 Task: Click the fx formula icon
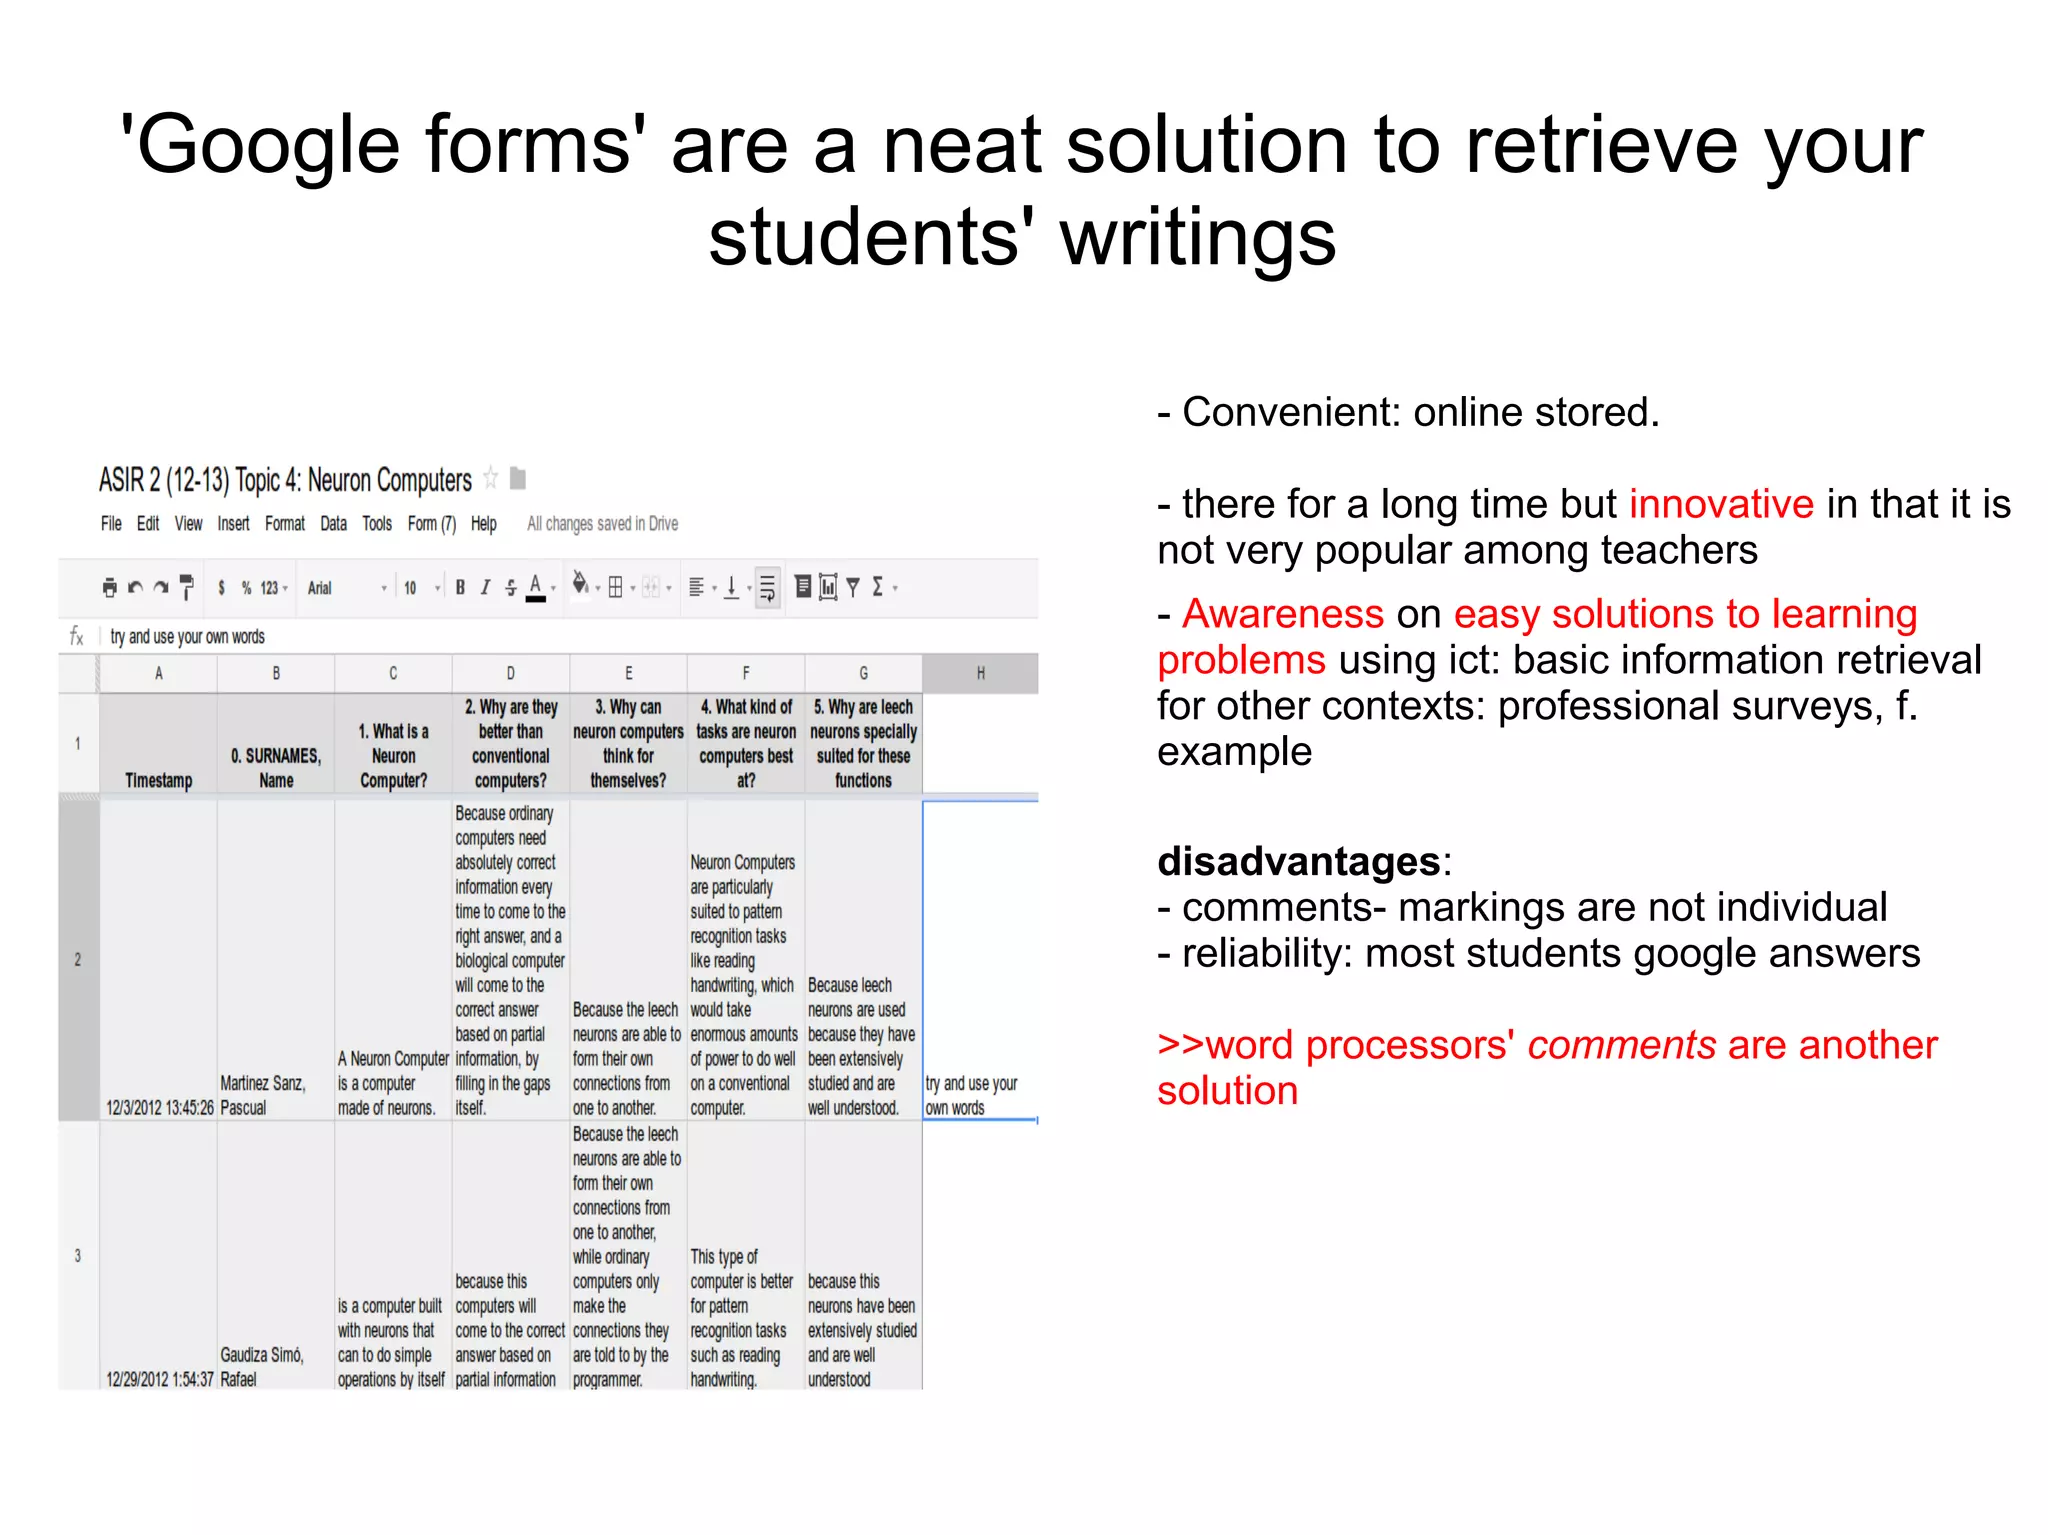[77, 636]
